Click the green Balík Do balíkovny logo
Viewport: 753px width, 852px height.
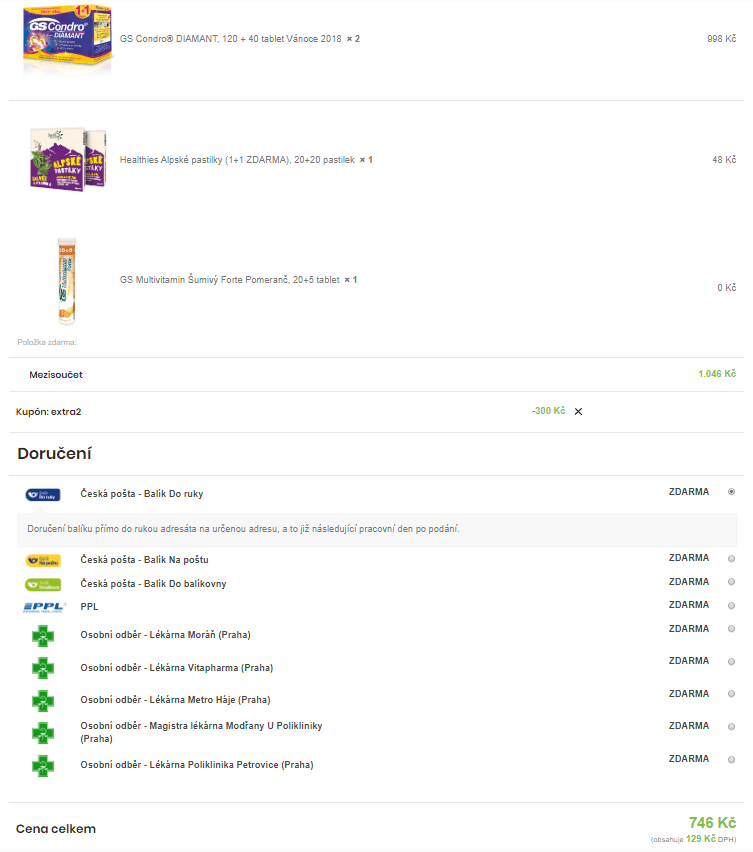click(x=43, y=585)
